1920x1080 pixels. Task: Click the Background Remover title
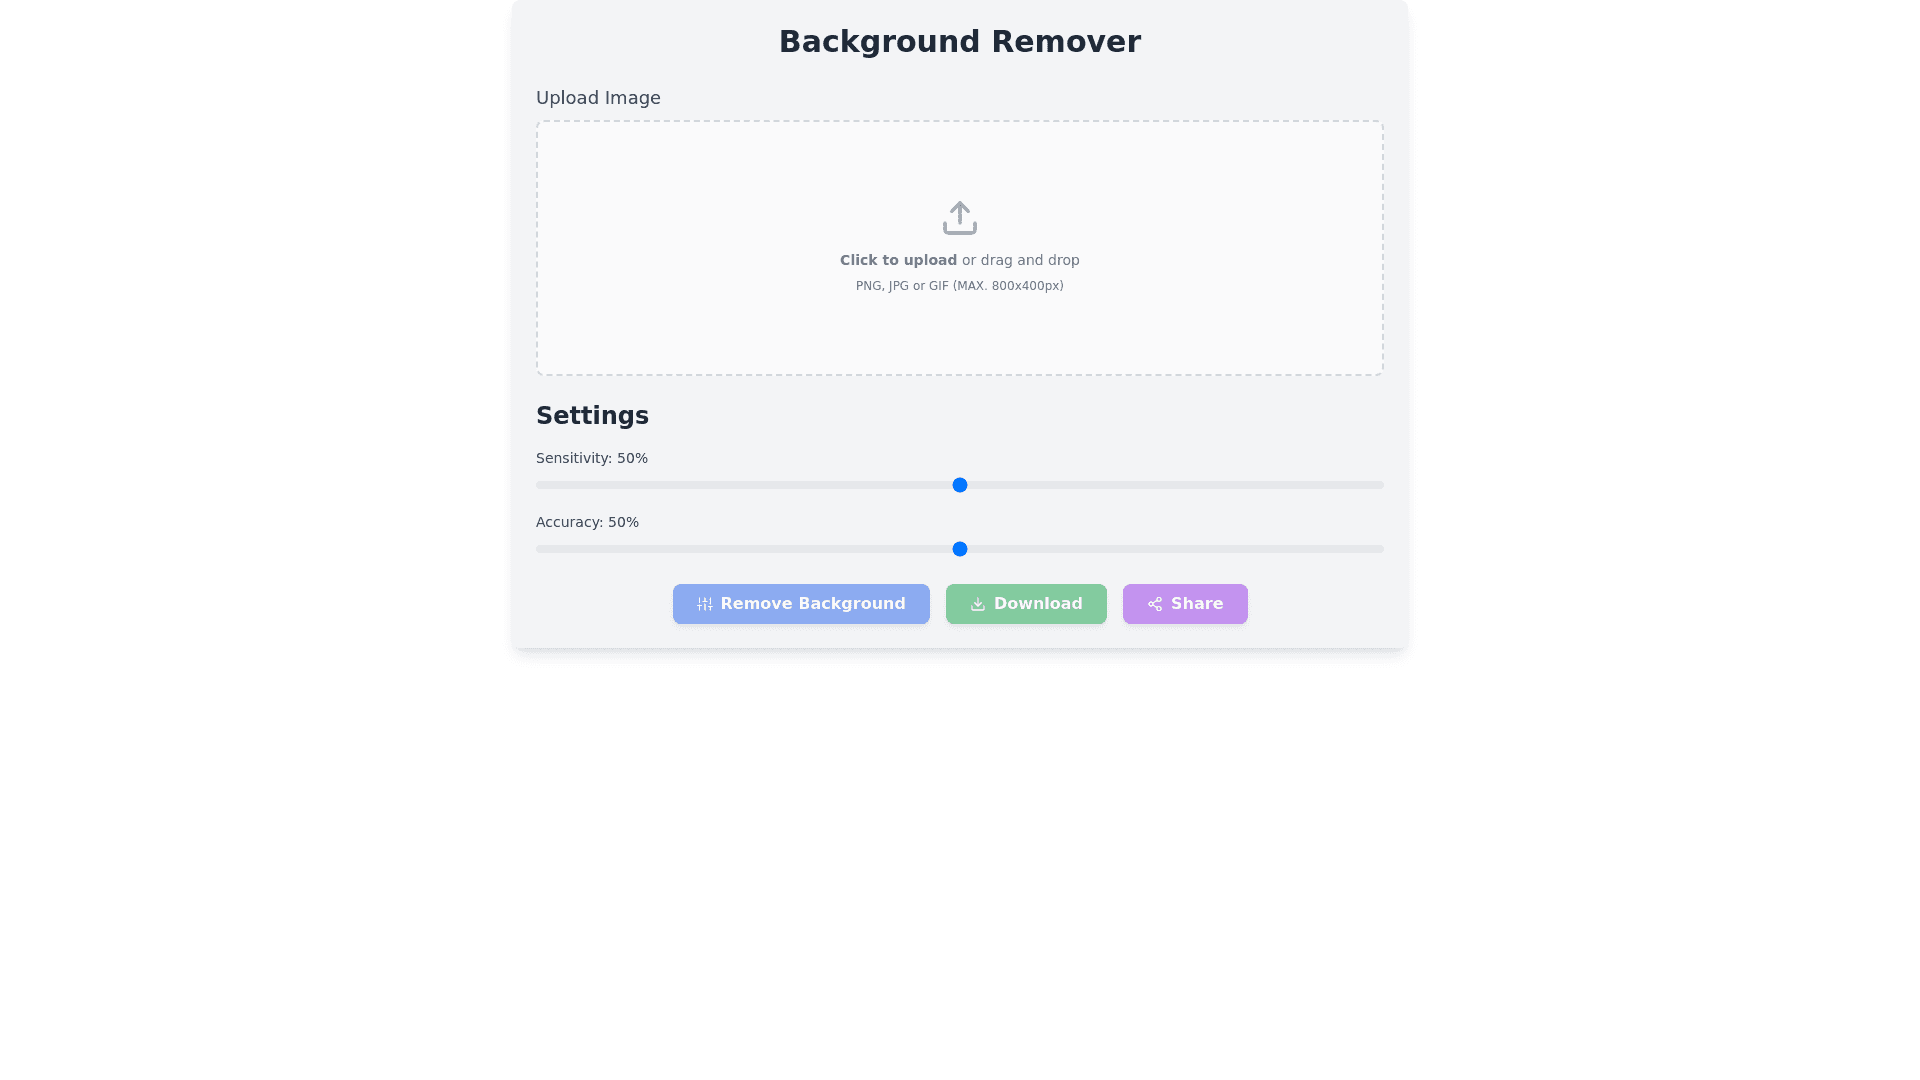click(x=959, y=42)
